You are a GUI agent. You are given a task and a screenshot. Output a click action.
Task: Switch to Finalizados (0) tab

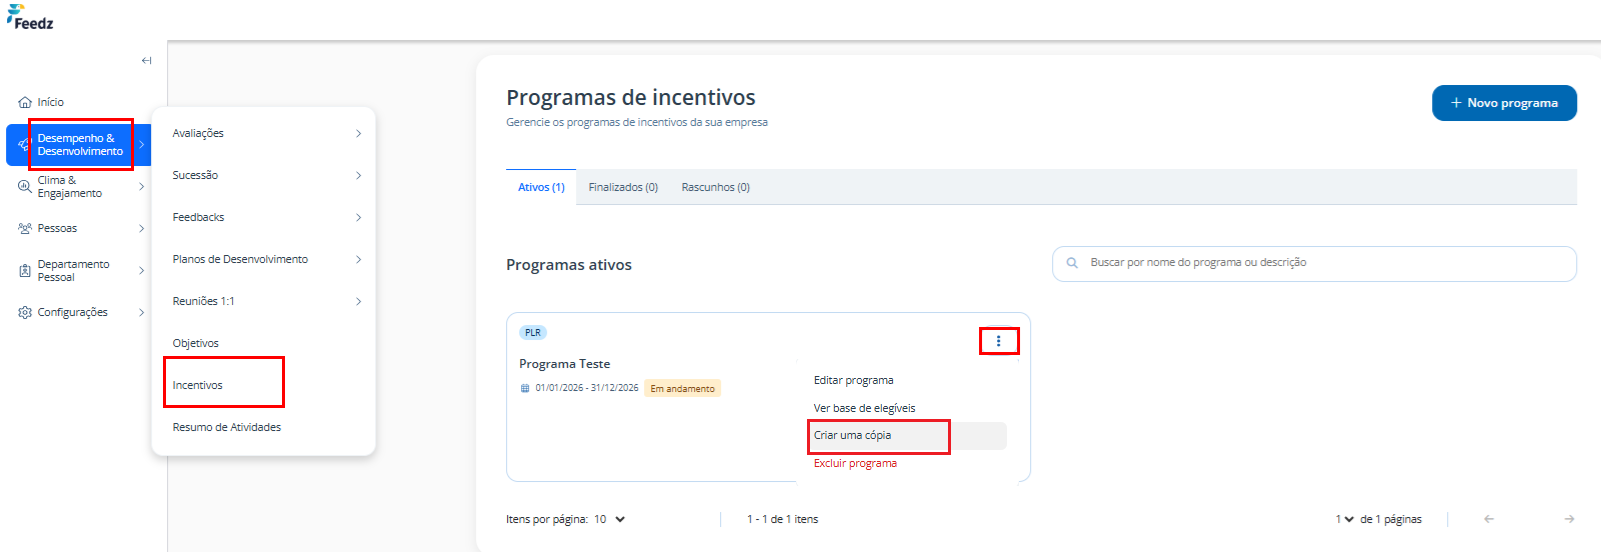(623, 187)
